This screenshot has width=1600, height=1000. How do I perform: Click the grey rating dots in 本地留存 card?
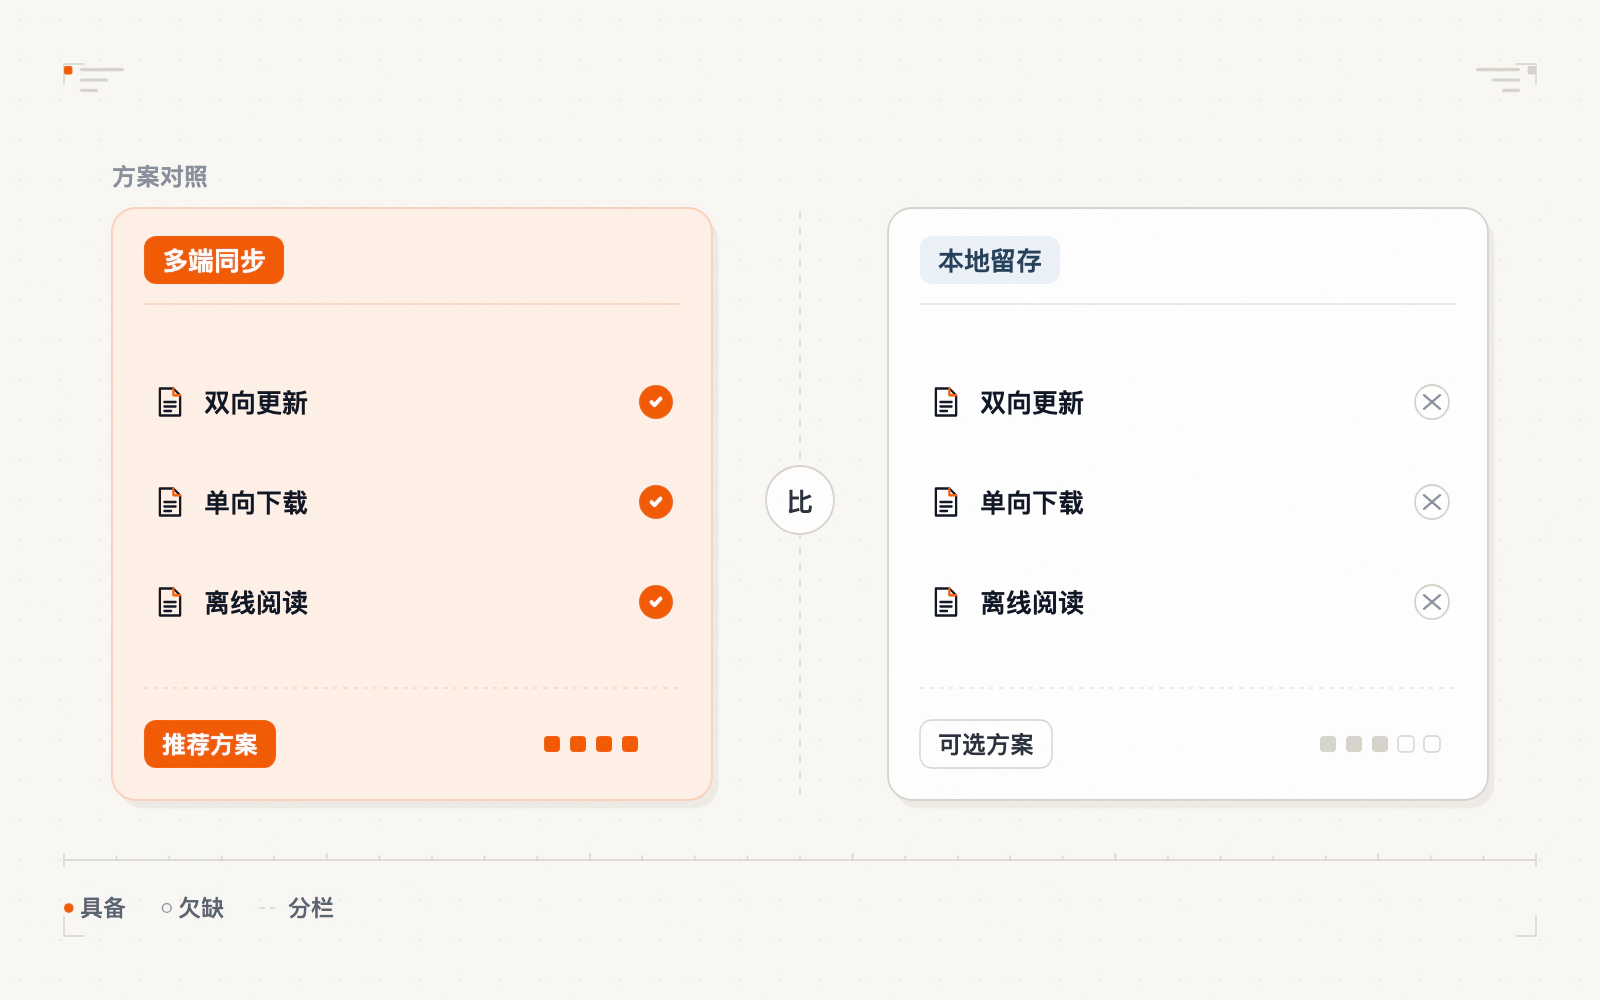tap(1380, 744)
